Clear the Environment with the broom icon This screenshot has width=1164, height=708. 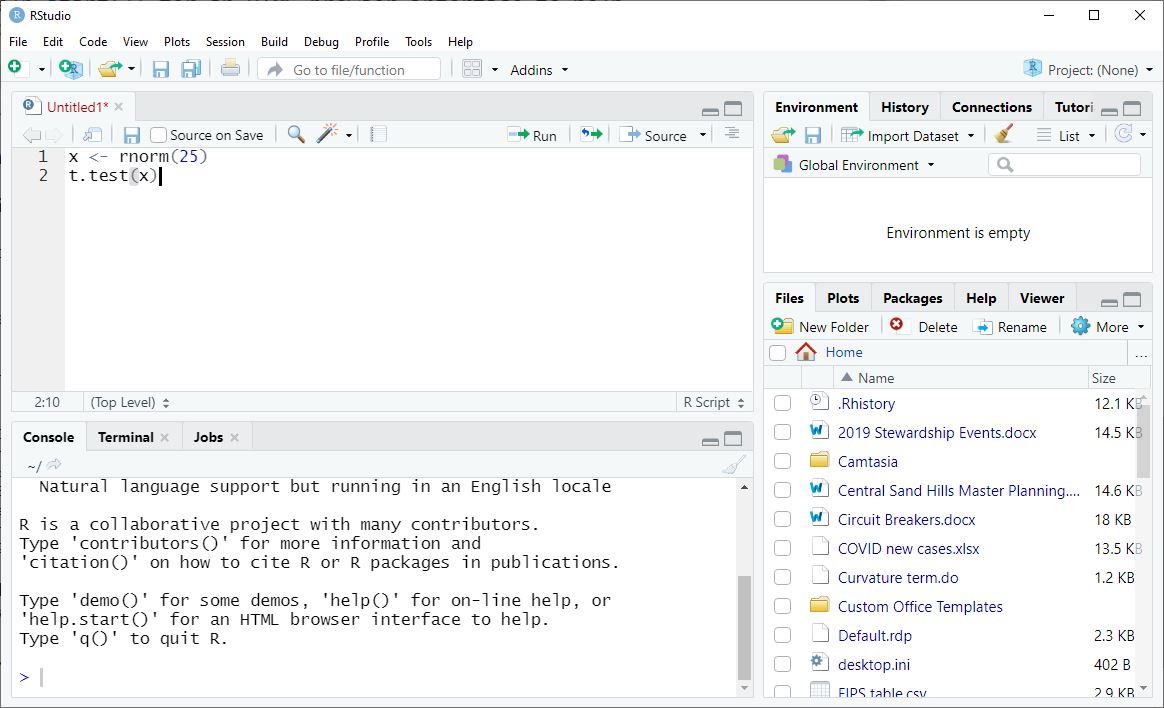(1003, 133)
